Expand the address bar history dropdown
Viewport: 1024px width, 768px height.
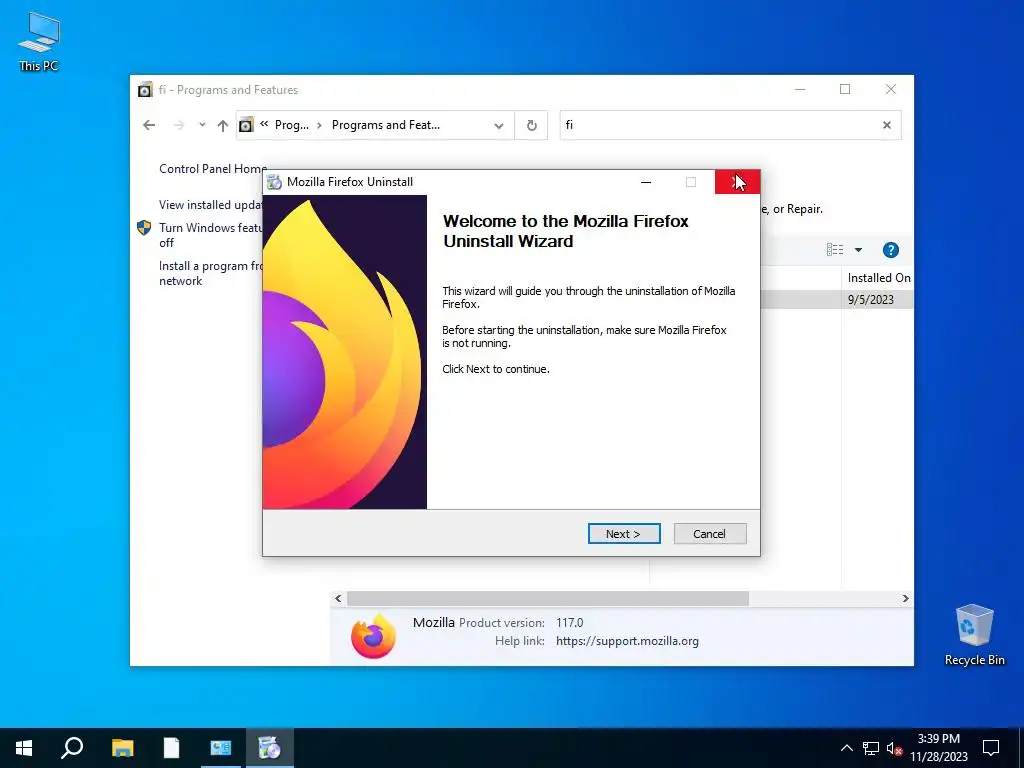click(x=499, y=125)
